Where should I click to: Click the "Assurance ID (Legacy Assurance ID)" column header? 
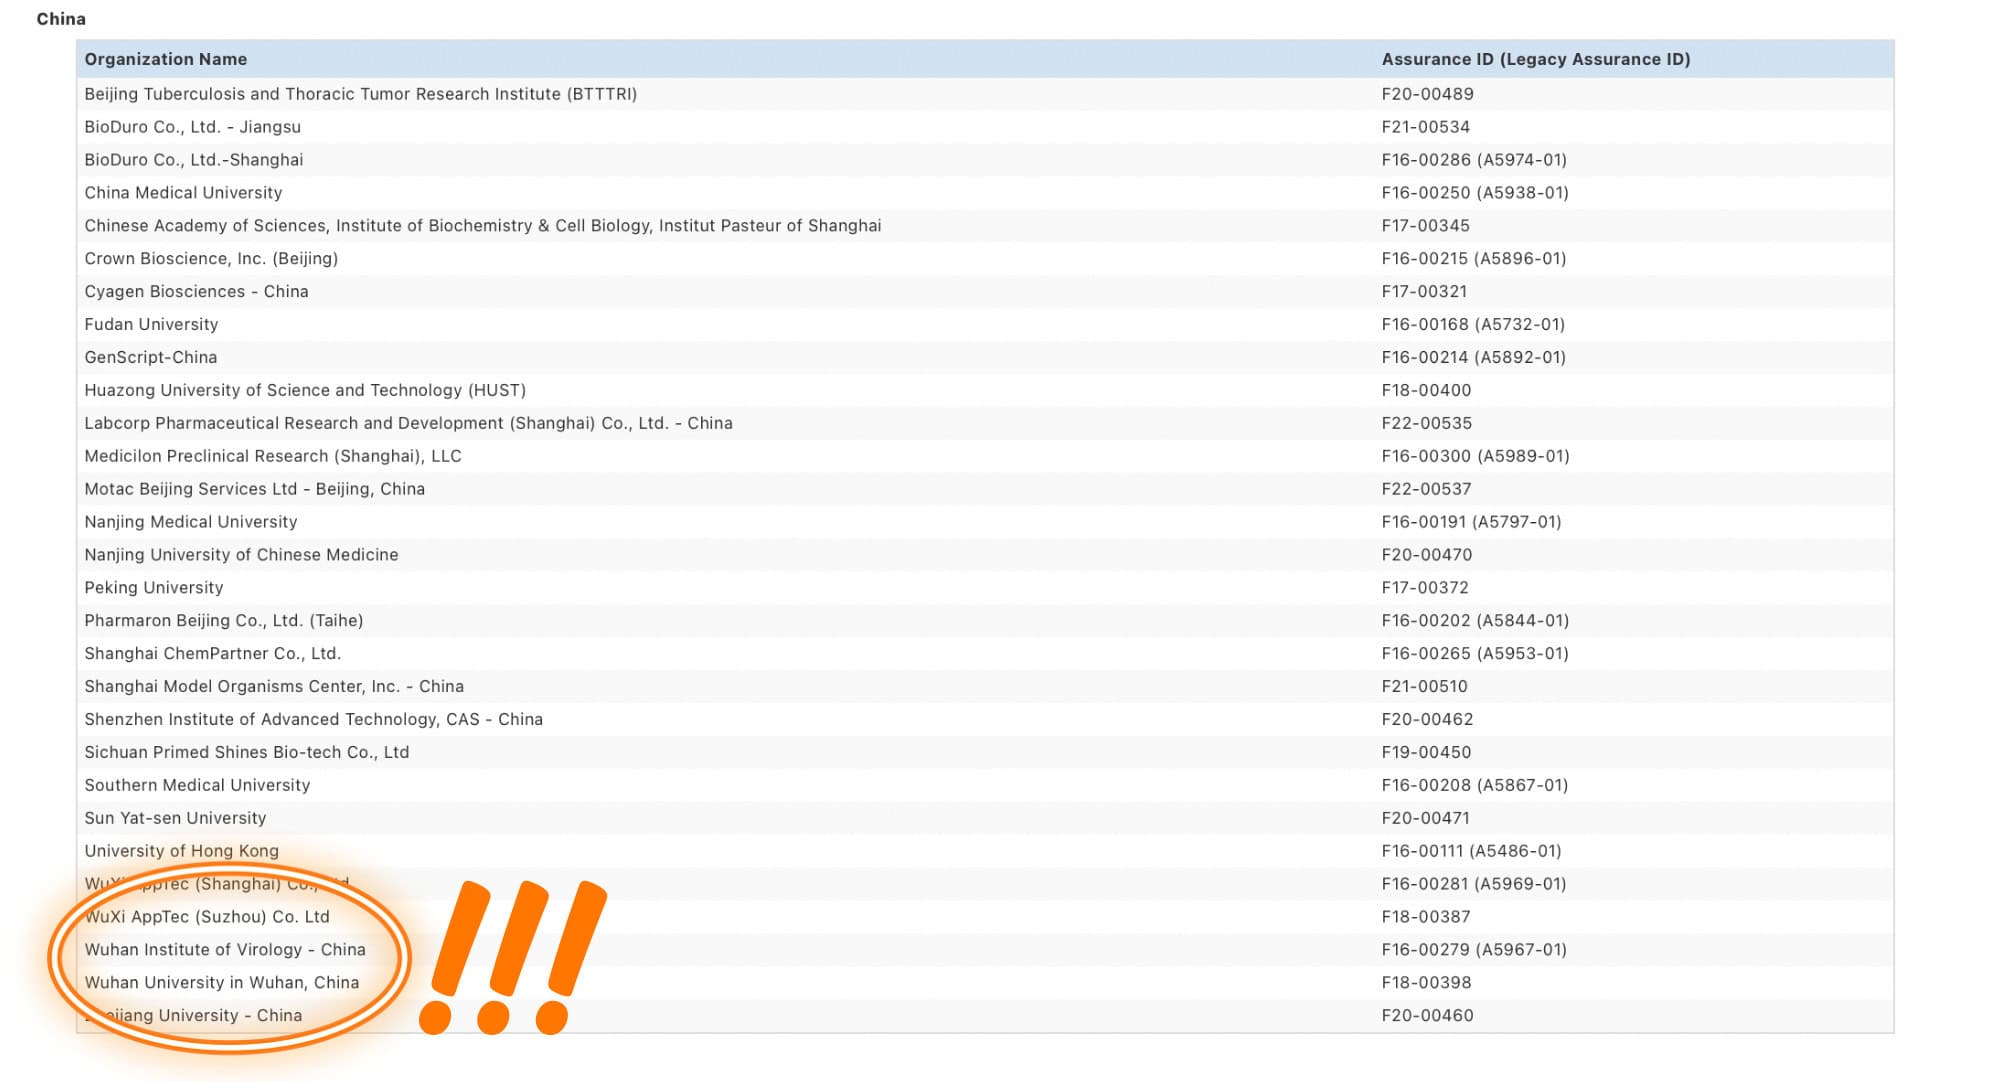point(1536,59)
